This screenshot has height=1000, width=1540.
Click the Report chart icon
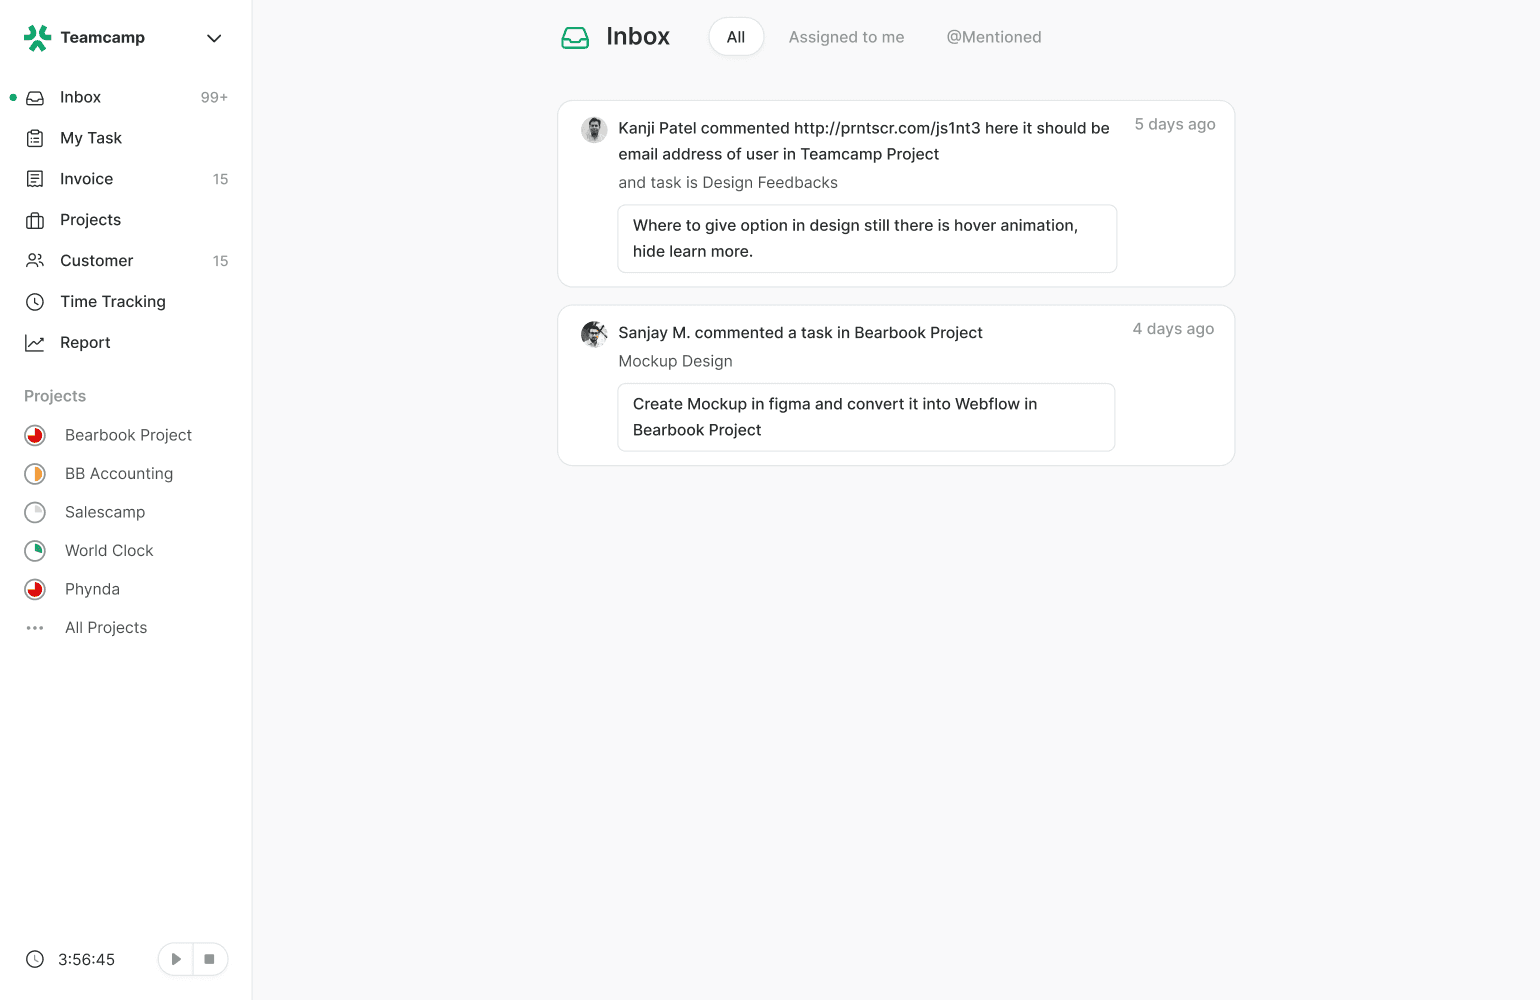[x=35, y=343]
